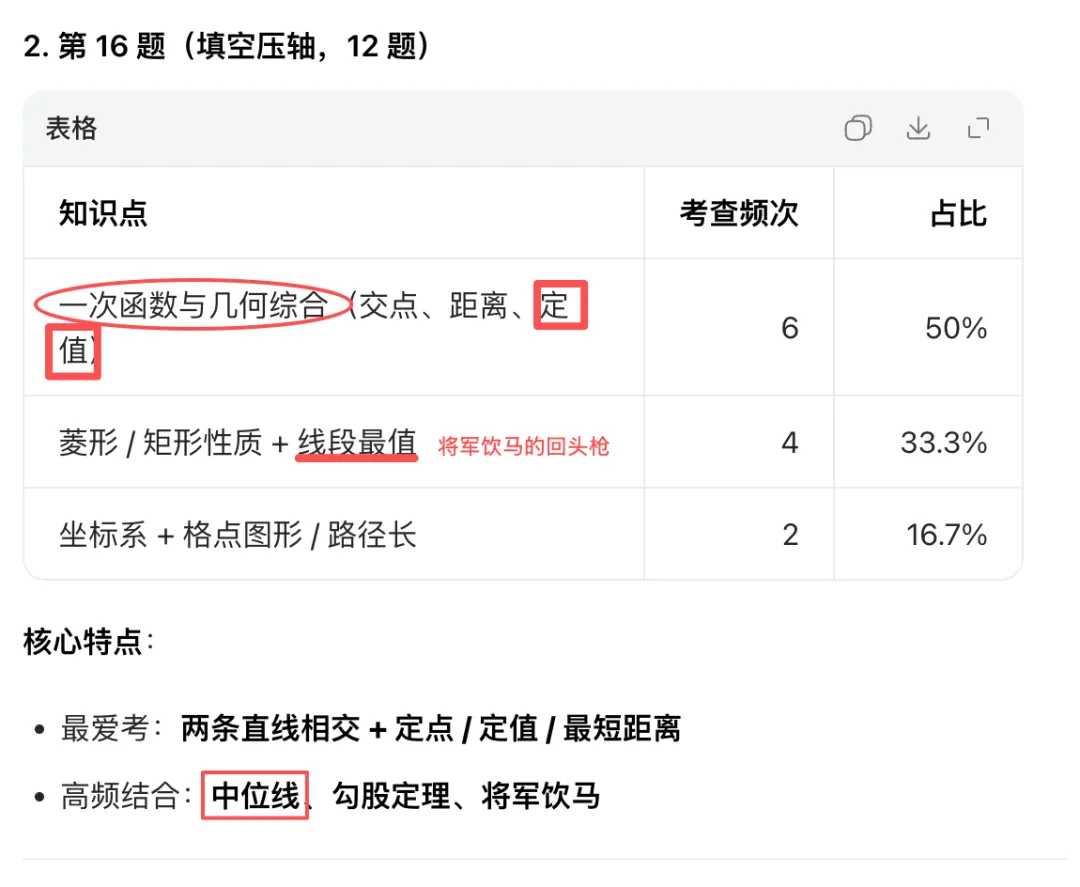Click the circled 一次函数与几何综合 text
Image resolution: width=1080 pixels, height=887 pixels.
[193, 305]
